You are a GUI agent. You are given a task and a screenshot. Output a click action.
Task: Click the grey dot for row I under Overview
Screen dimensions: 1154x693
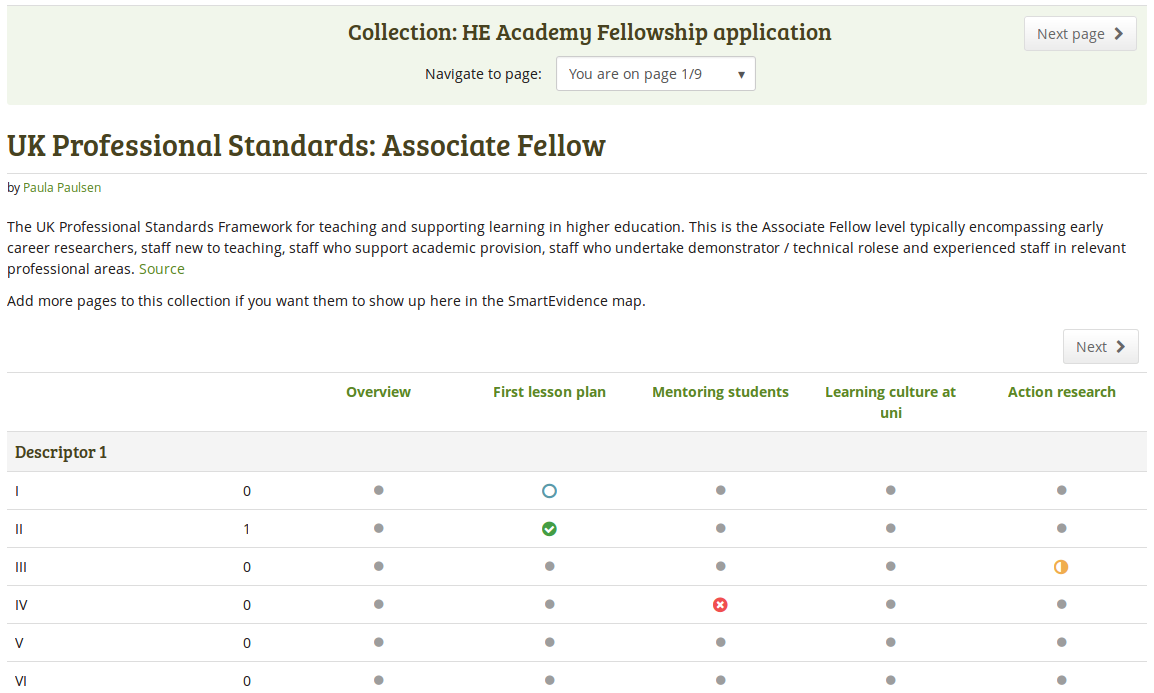(378, 490)
